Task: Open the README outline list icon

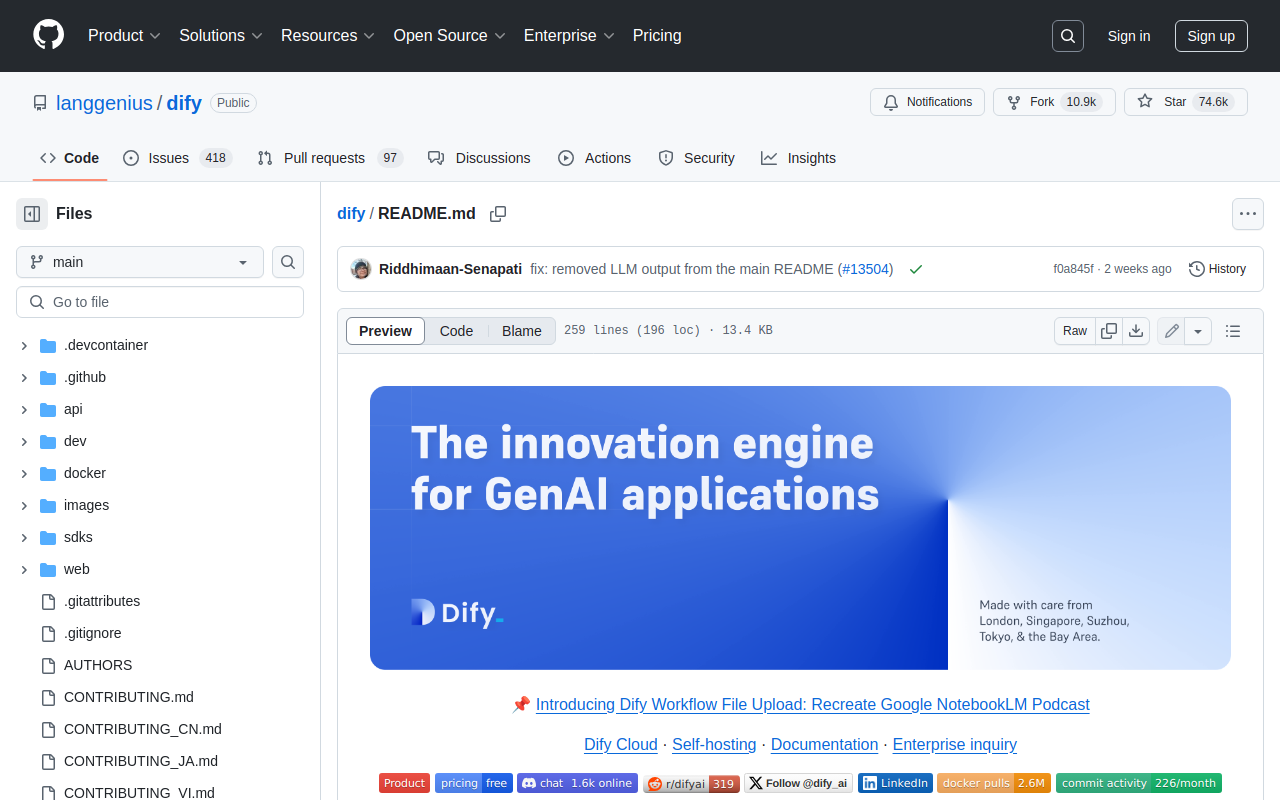Action: point(1233,331)
